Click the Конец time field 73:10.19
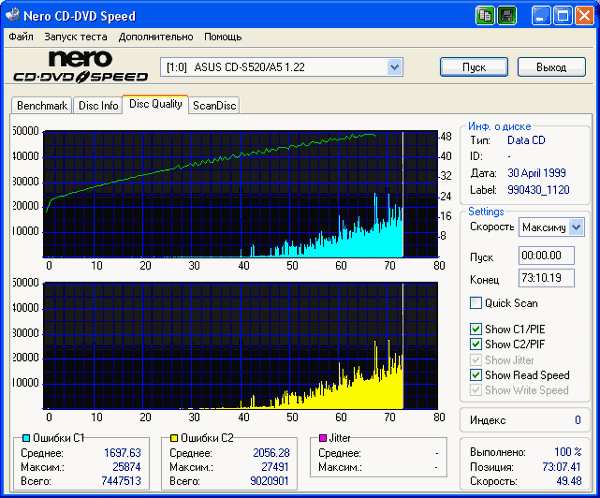600x498 pixels. 546,278
